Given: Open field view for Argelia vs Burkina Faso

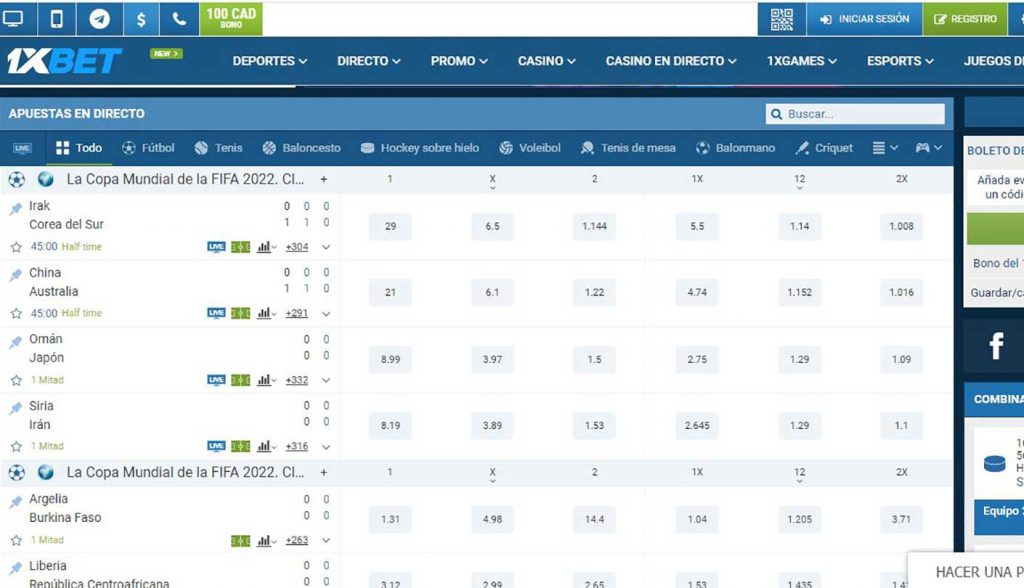Looking at the screenshot, I should click(240, 540).
